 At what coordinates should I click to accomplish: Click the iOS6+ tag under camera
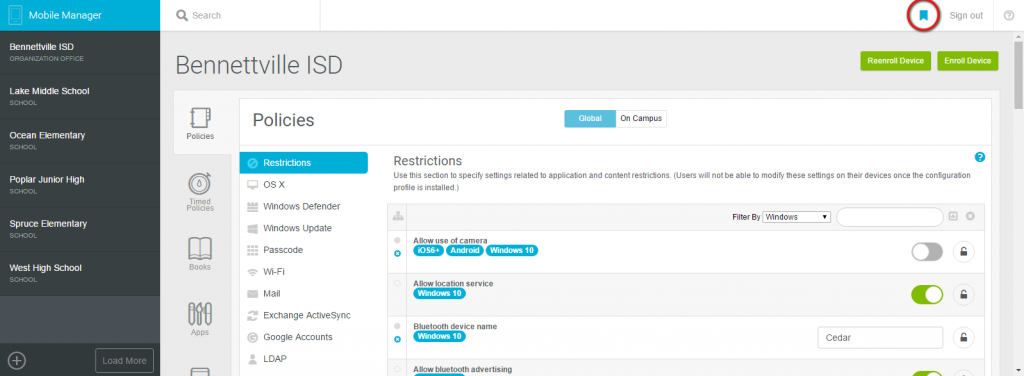tap(428, 250)
